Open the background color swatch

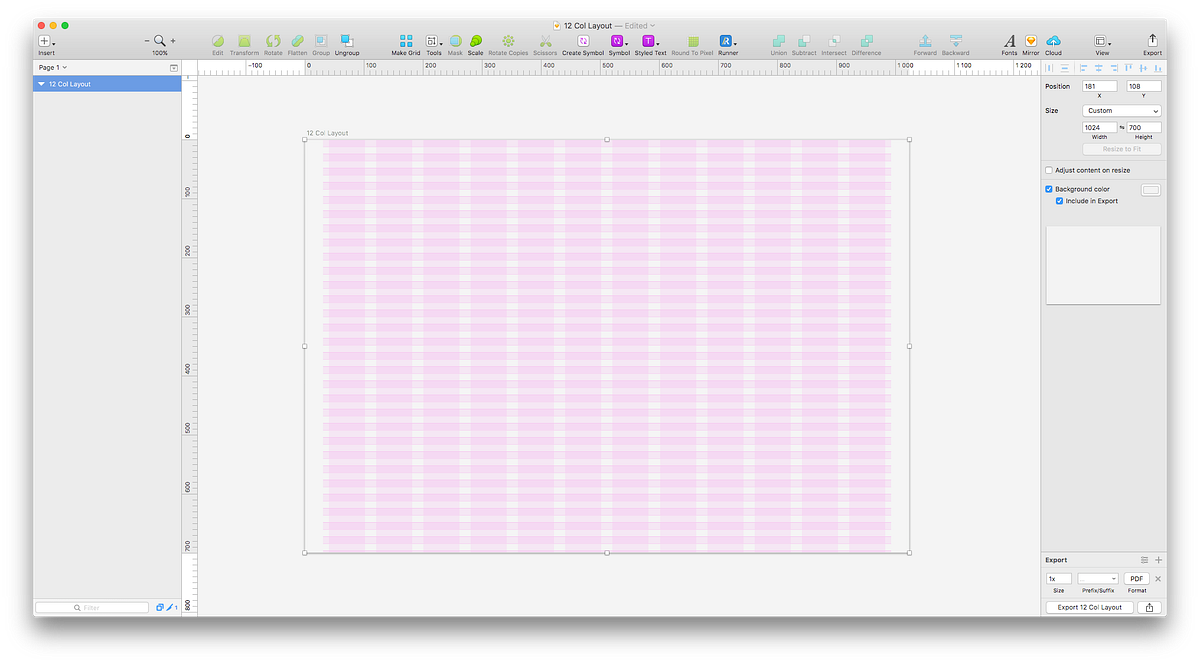[1151, 190]
